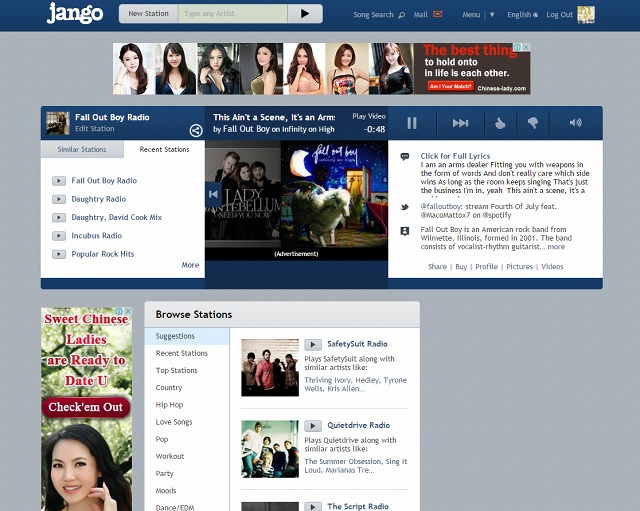Select Moods category
The width and height of the screenshot is (640, 511).
(x=166, y=491)
